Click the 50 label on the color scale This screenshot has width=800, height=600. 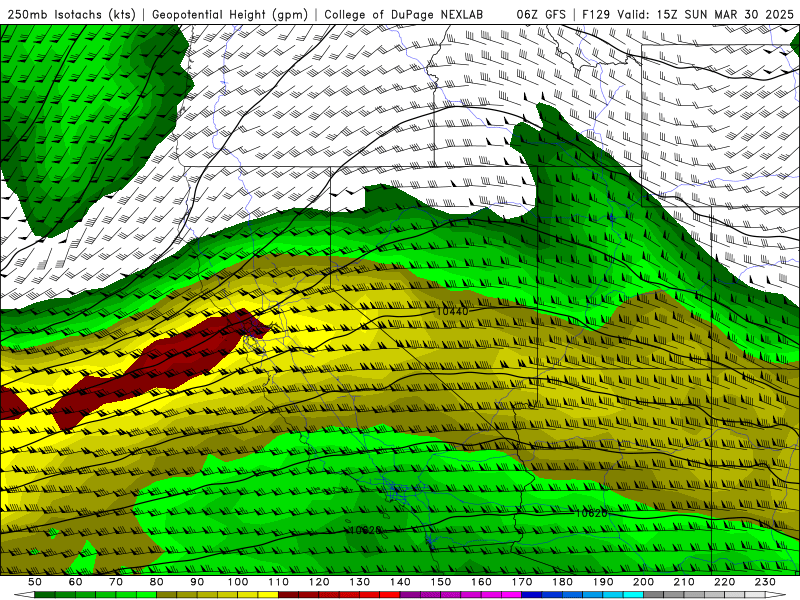point(35,582)
